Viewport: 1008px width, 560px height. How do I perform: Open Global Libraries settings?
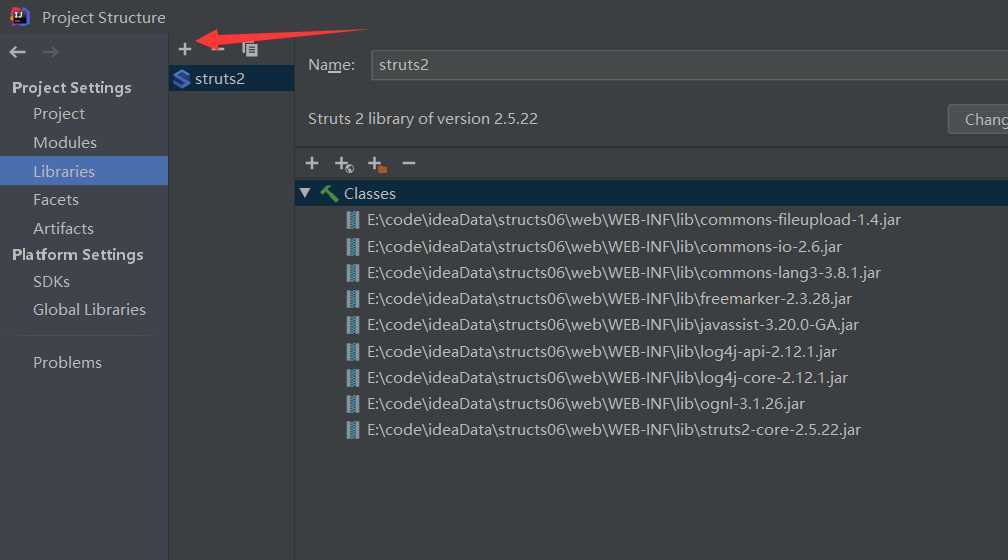click(x=89, y=310)
